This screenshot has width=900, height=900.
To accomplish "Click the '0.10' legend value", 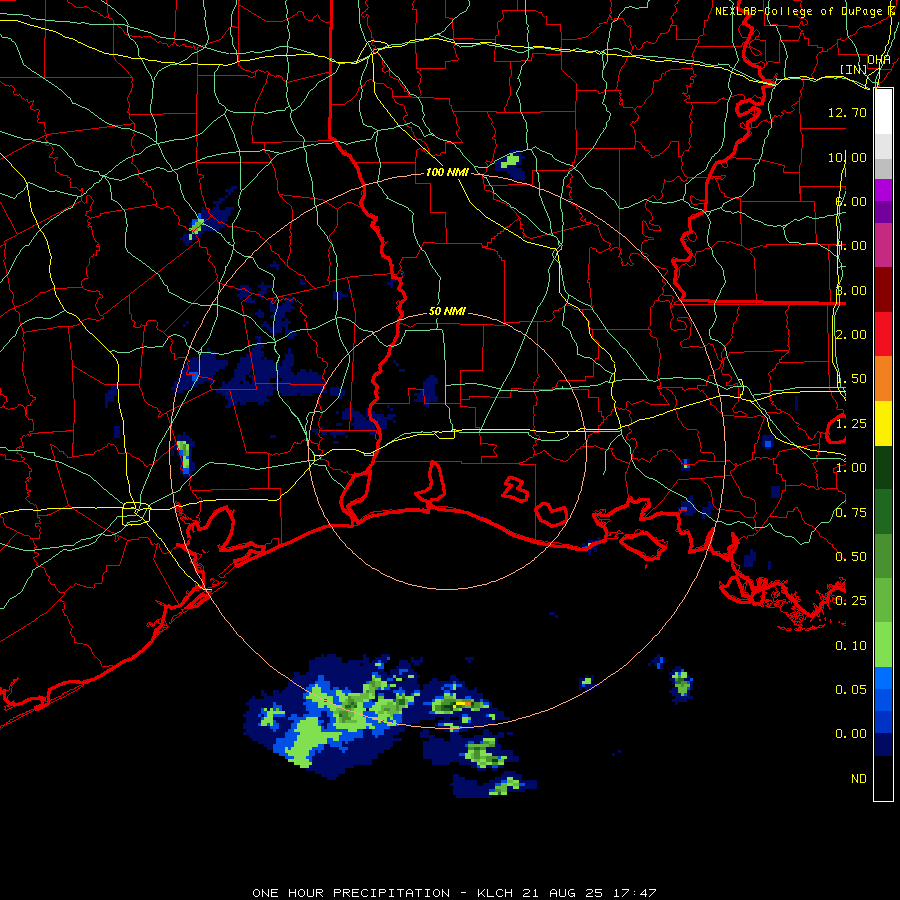I will (851, 646).
